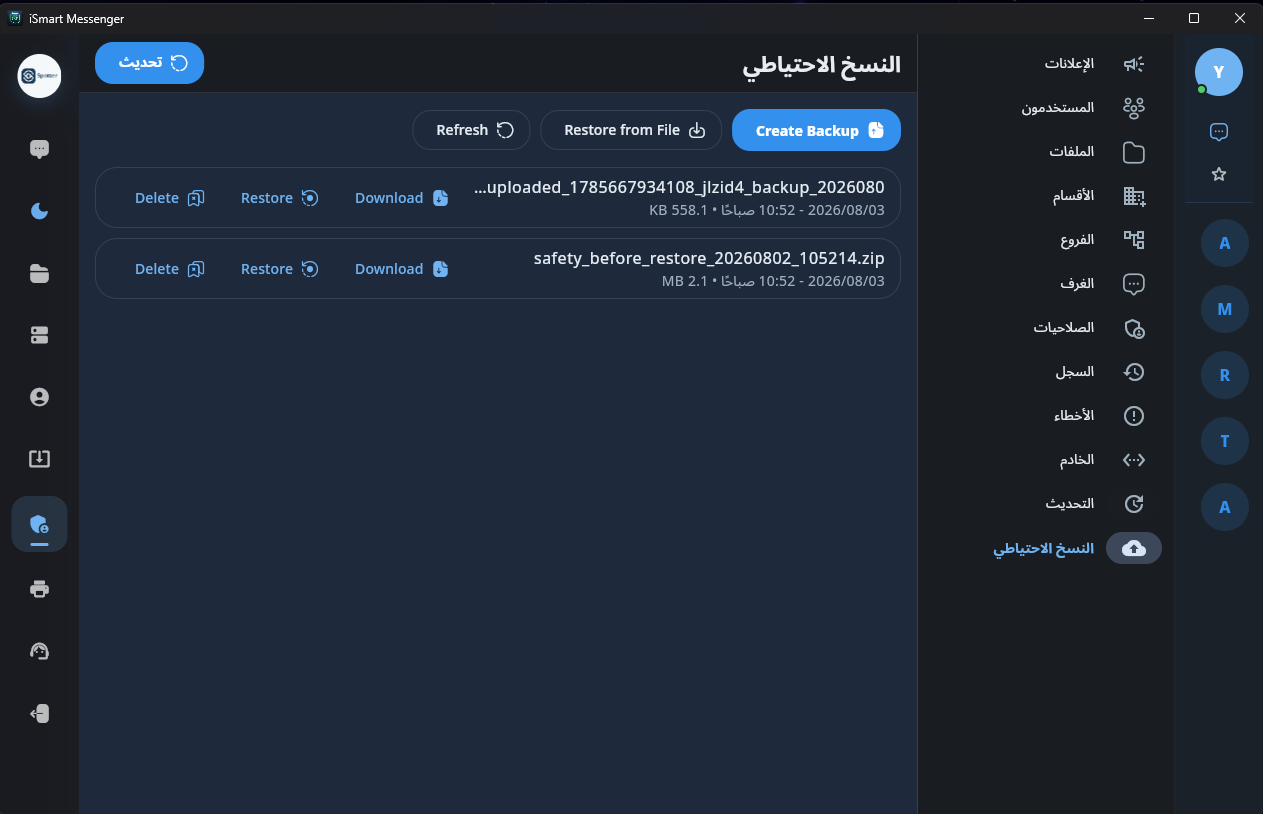Viewport: 1263px width, 814px height.
Task: Click the messages icon under Y avatar
Action: (1218, 131)
